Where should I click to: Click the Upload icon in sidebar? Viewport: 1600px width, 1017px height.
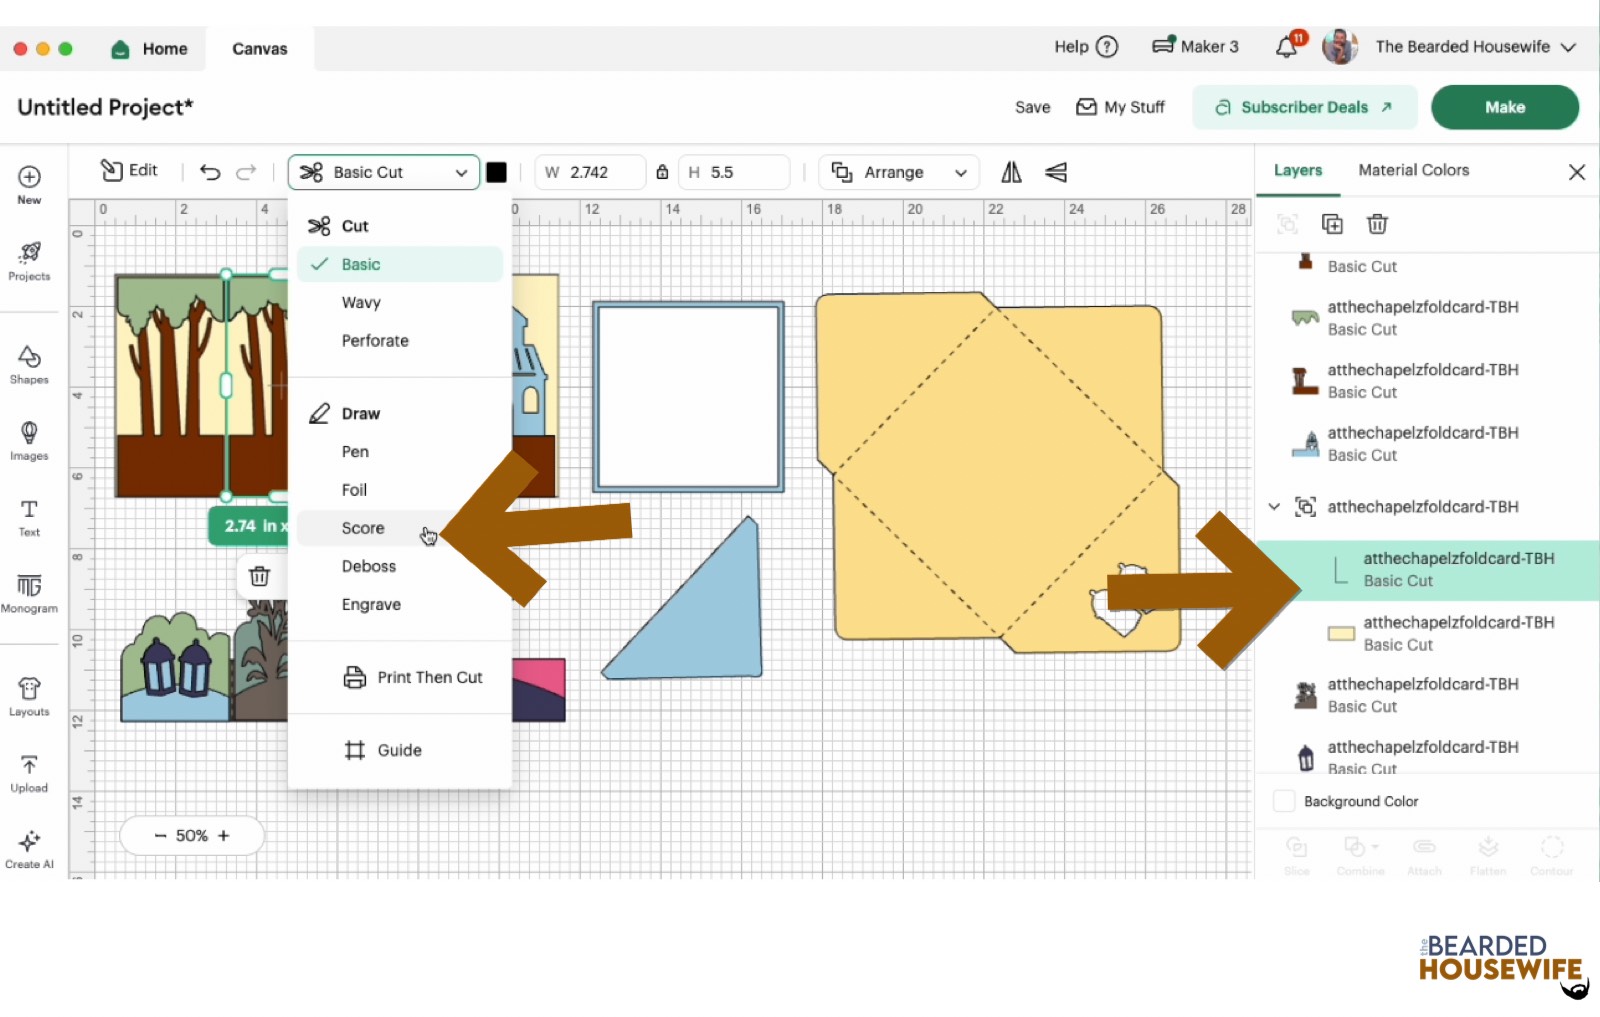(29, 773)
